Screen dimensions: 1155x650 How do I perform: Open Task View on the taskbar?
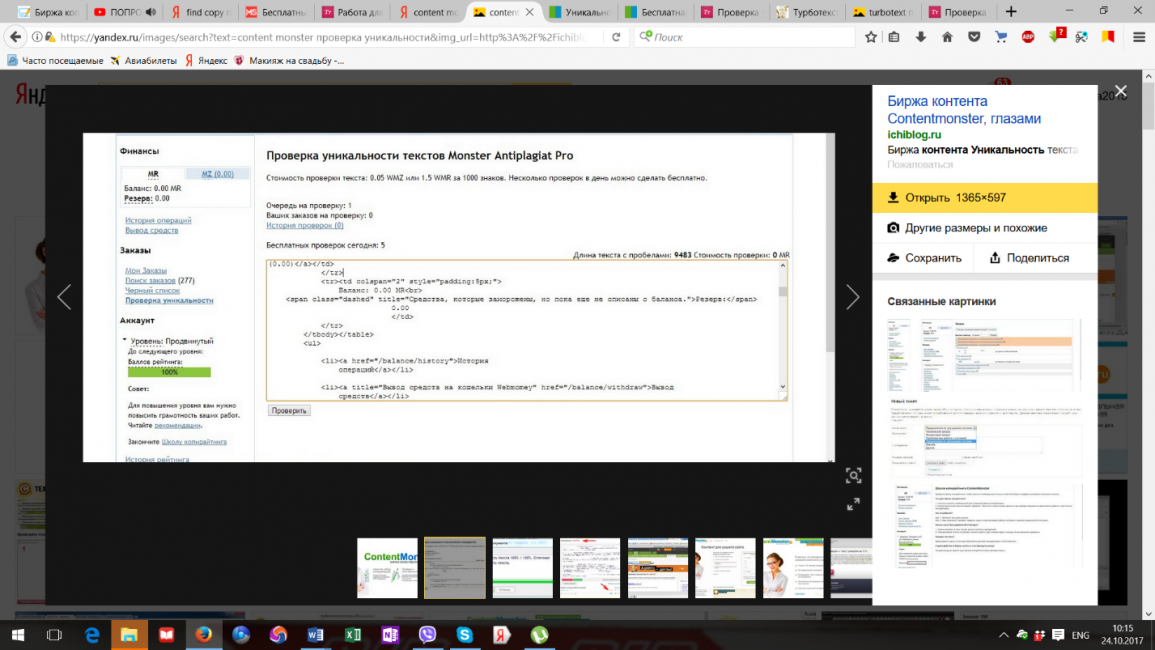(x=54, y=635)
